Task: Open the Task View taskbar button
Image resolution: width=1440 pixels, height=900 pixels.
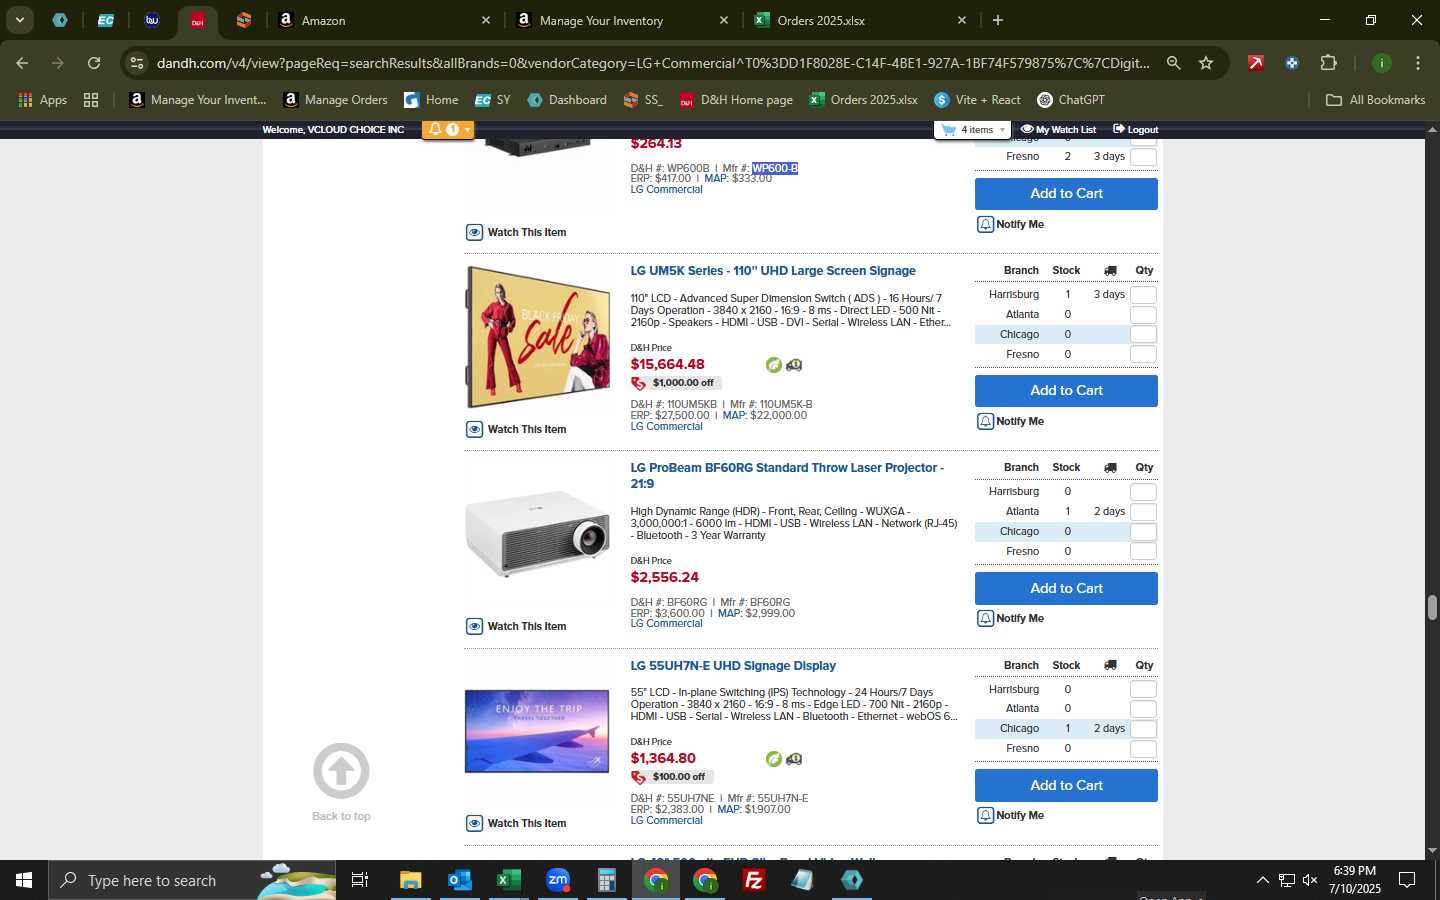Action: pyautogui.click(x=359, y=880)
